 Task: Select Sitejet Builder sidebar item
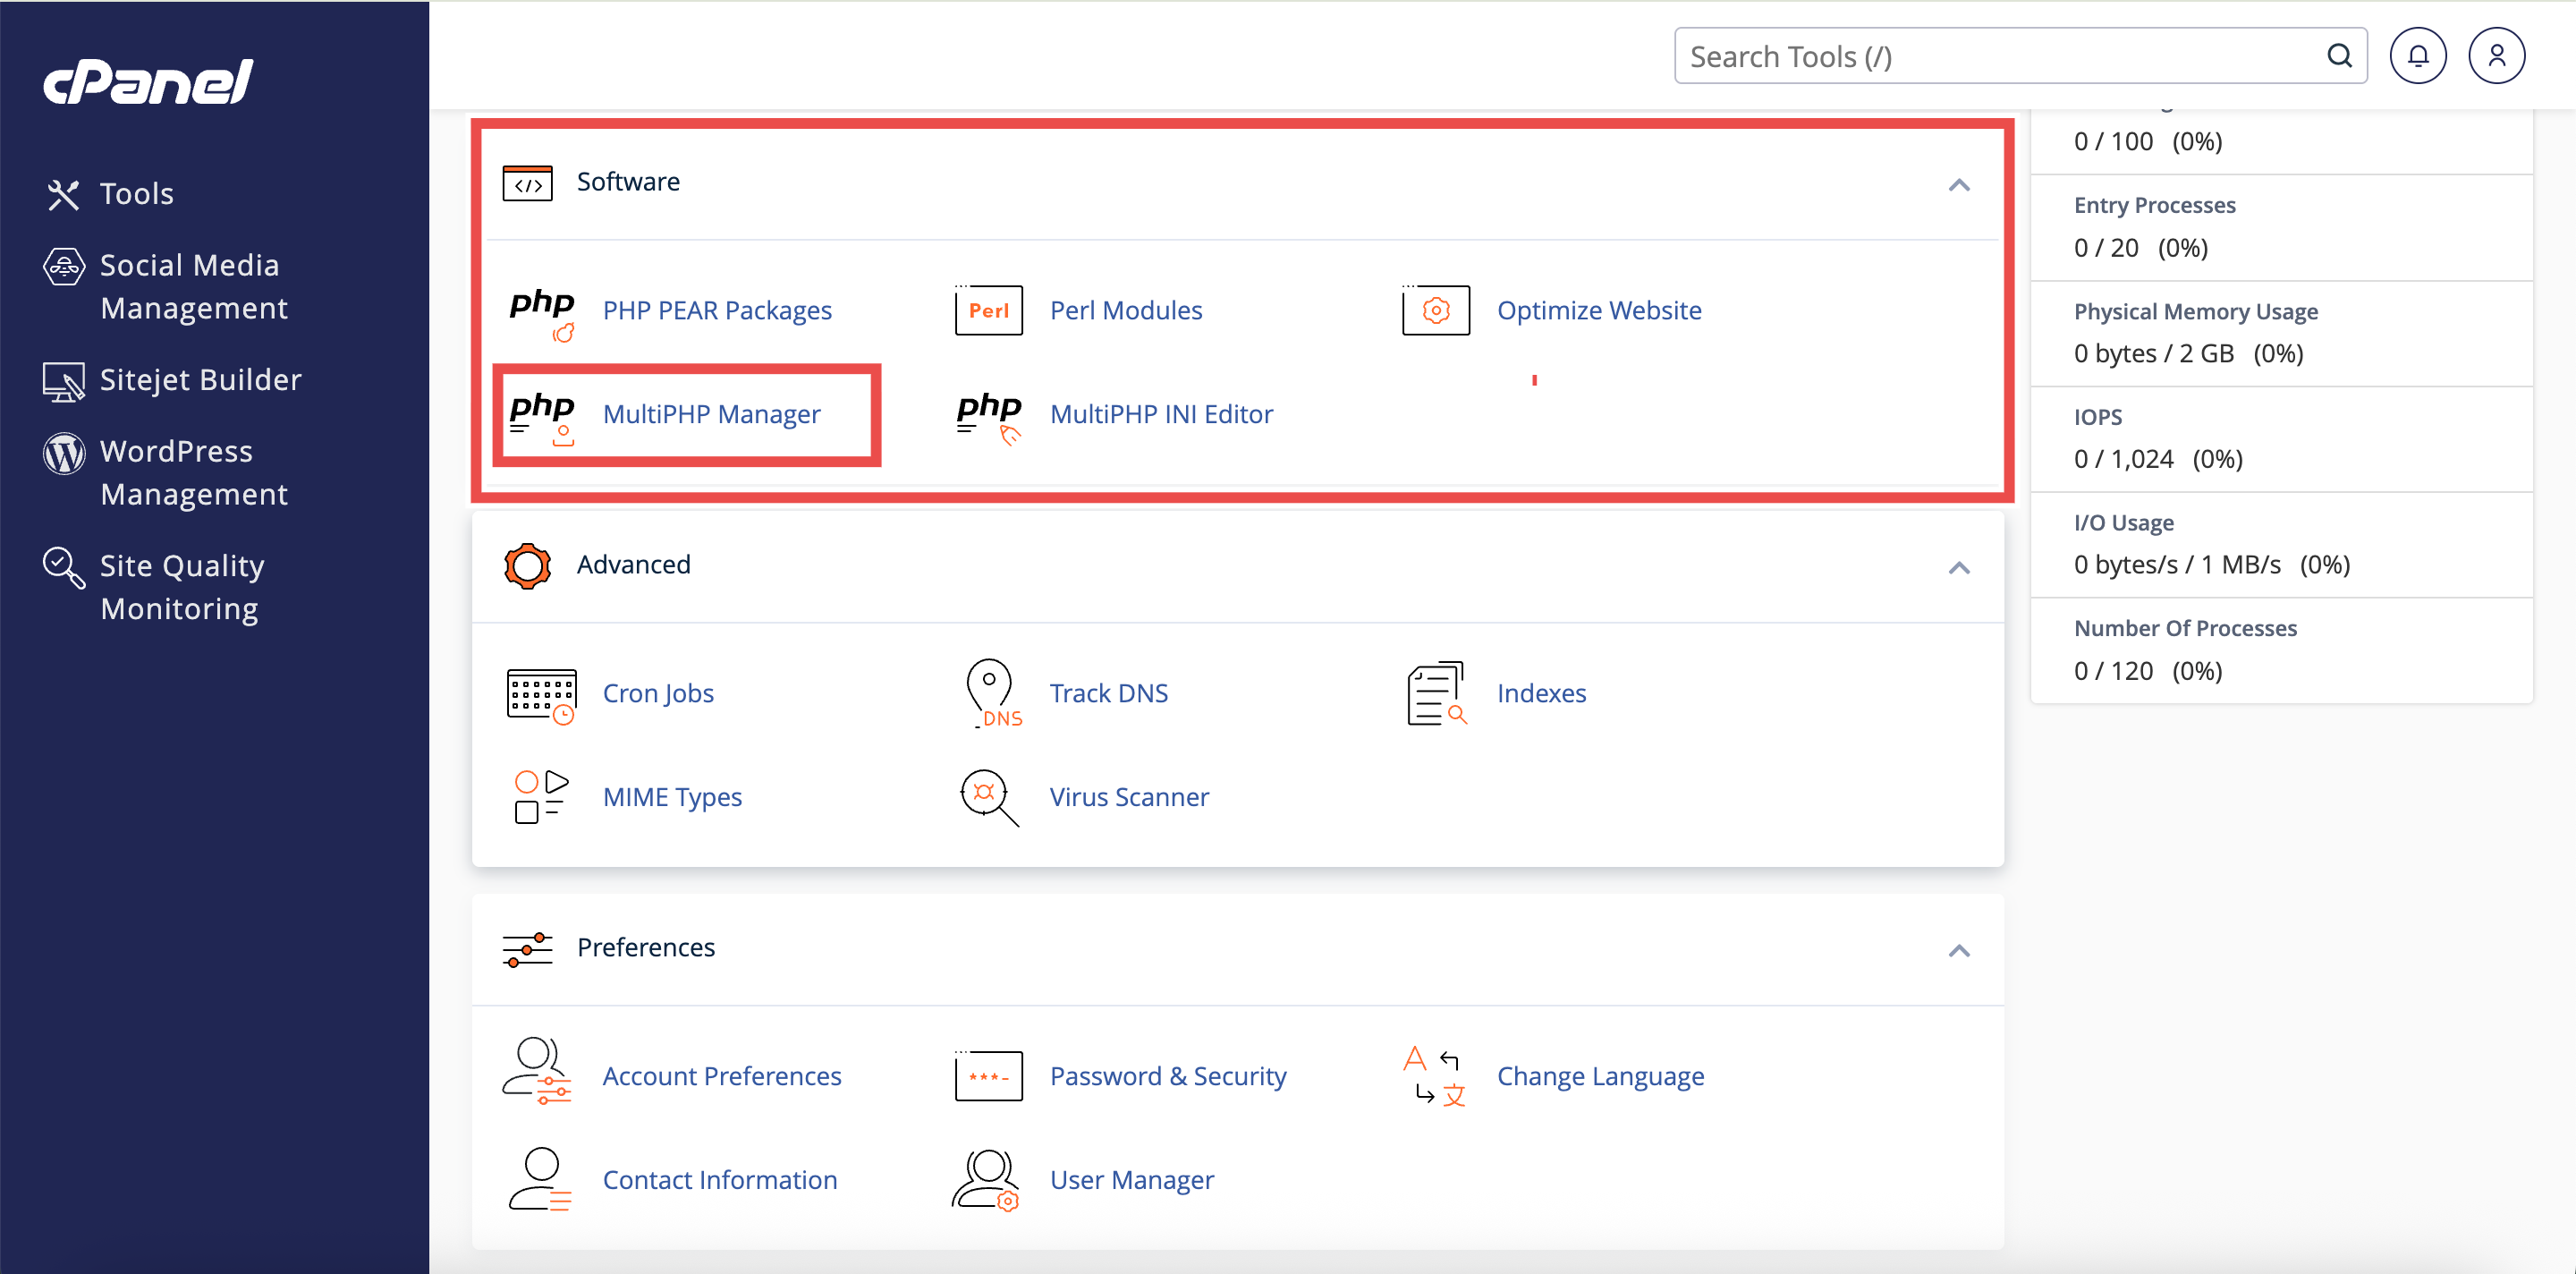point(200,380)
